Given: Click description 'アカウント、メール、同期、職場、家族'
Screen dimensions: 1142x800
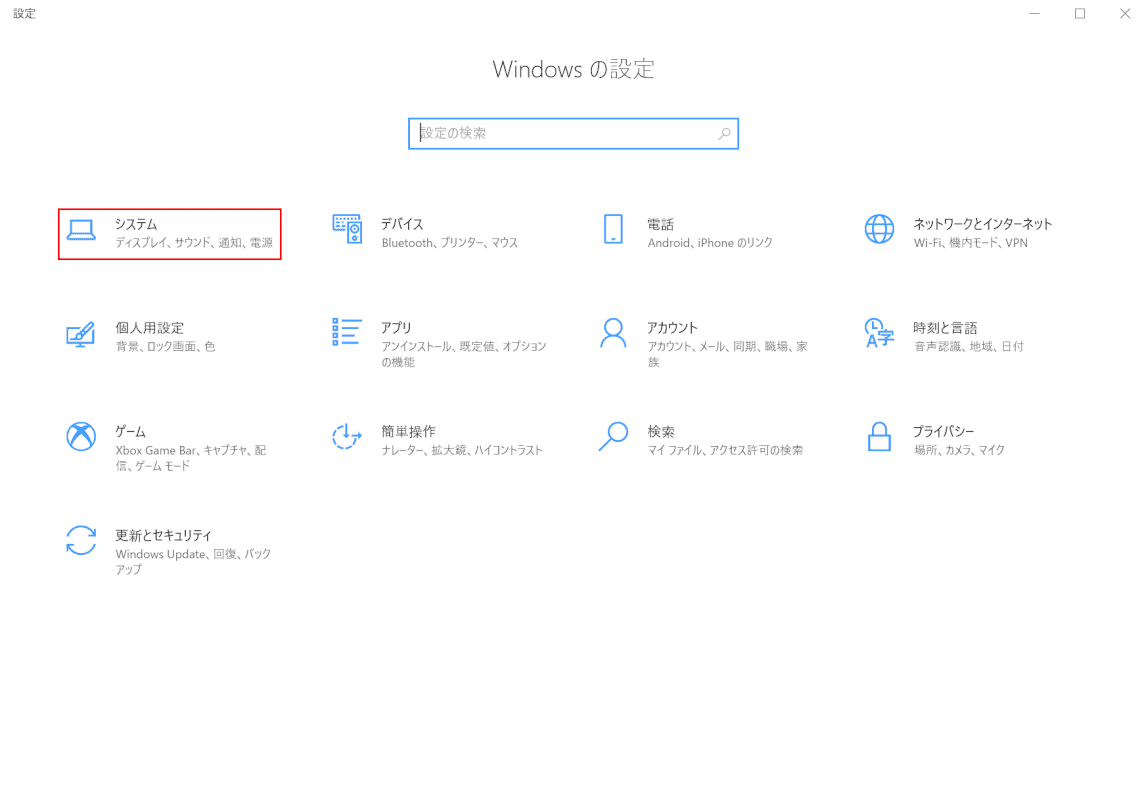Looking at the screenshot, I should coord(727,354).
